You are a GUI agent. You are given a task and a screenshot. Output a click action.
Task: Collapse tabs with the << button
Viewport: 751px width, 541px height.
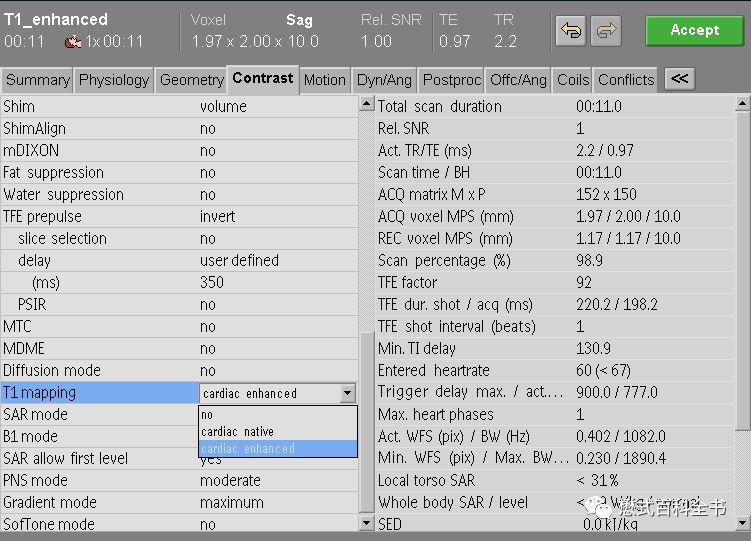coord(679,79)
